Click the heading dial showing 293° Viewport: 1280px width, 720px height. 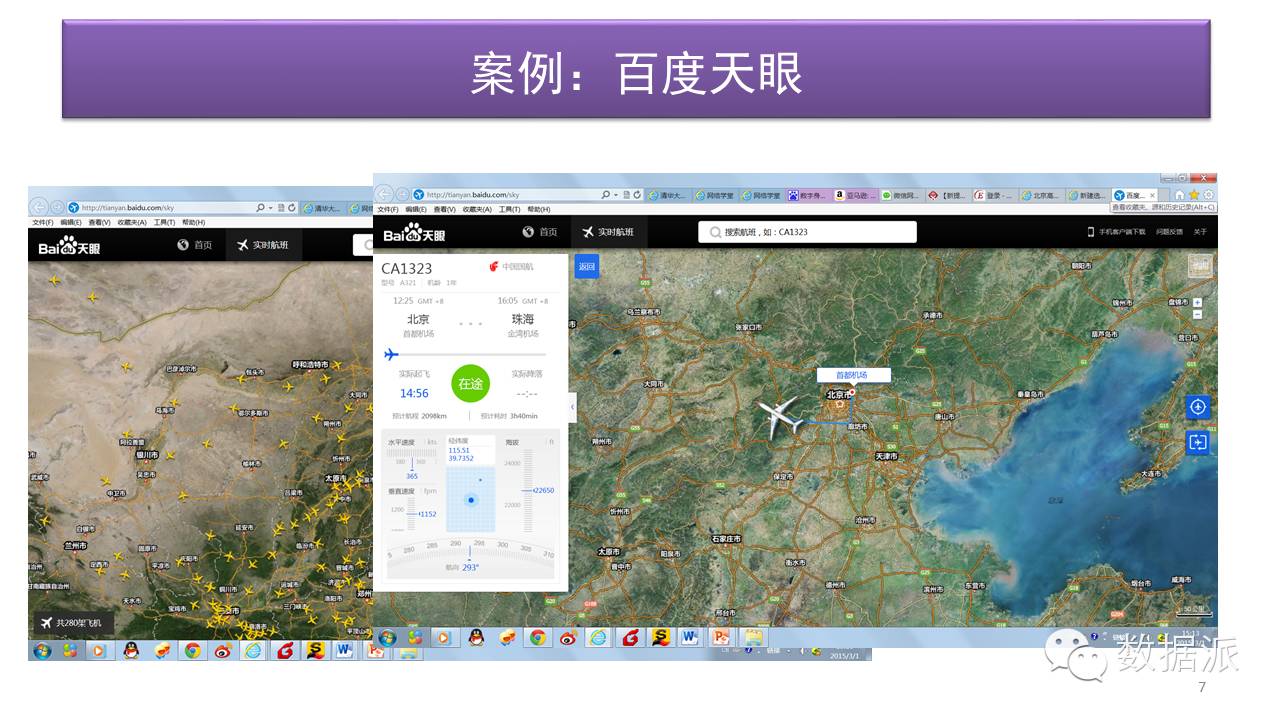click(x=470, y=559)
